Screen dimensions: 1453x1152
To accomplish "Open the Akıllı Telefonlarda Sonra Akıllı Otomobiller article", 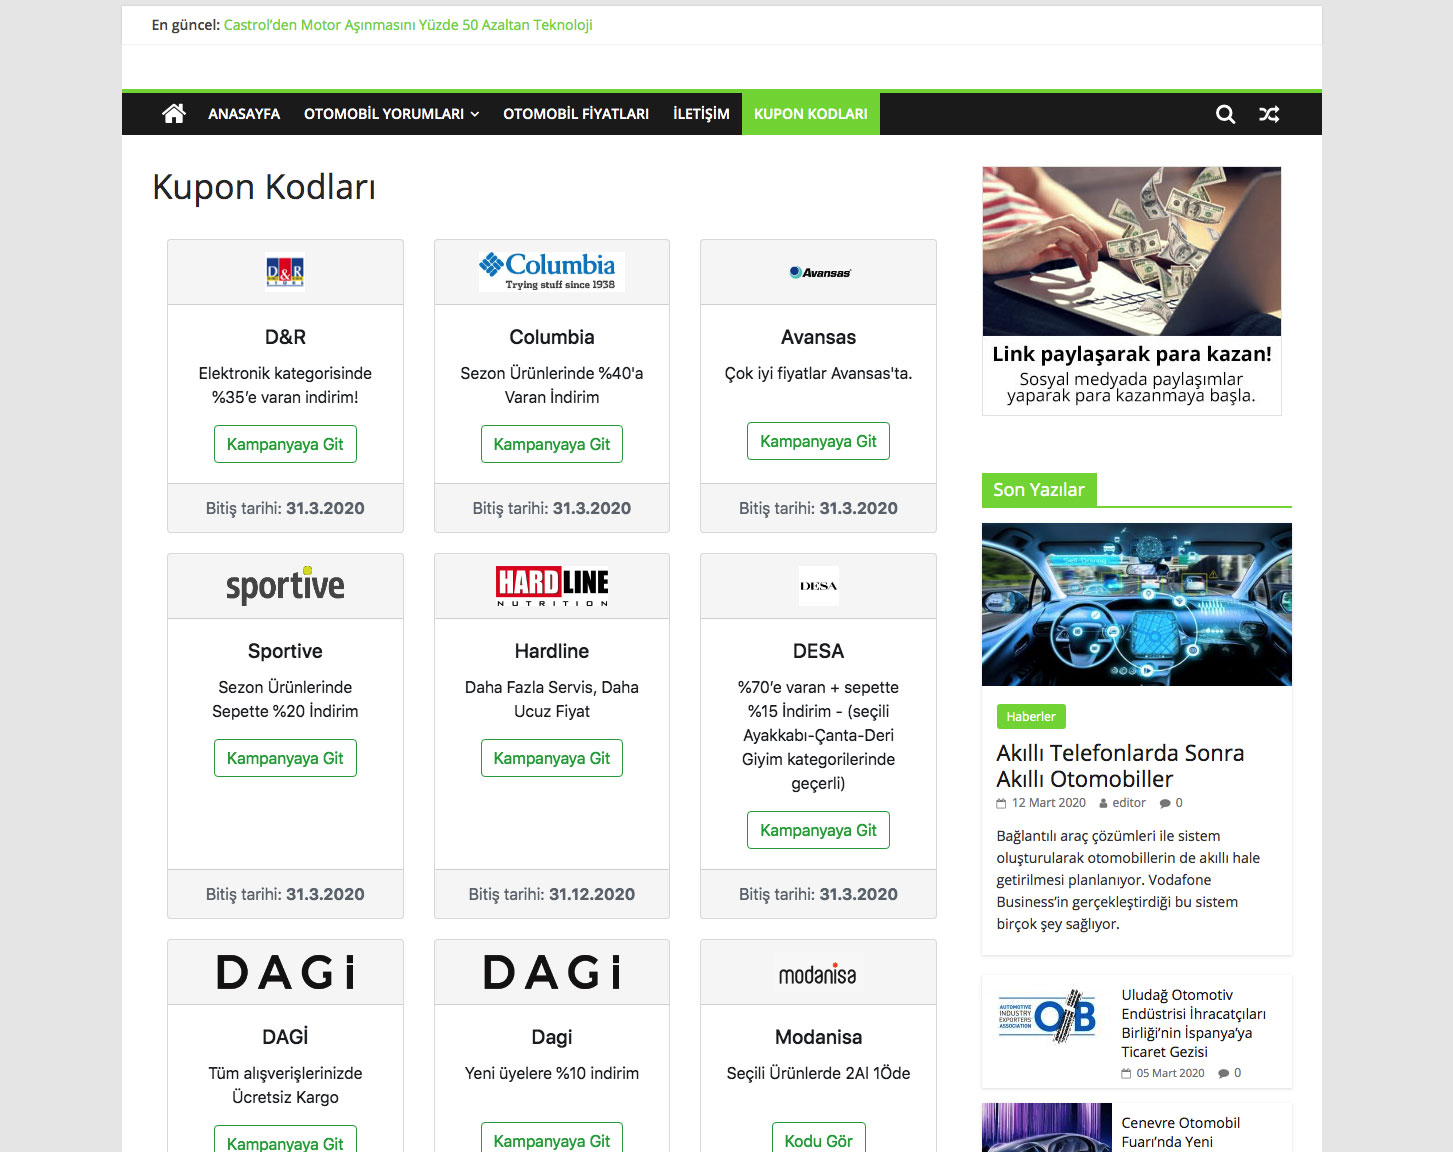I will [x=1119, y=766].
